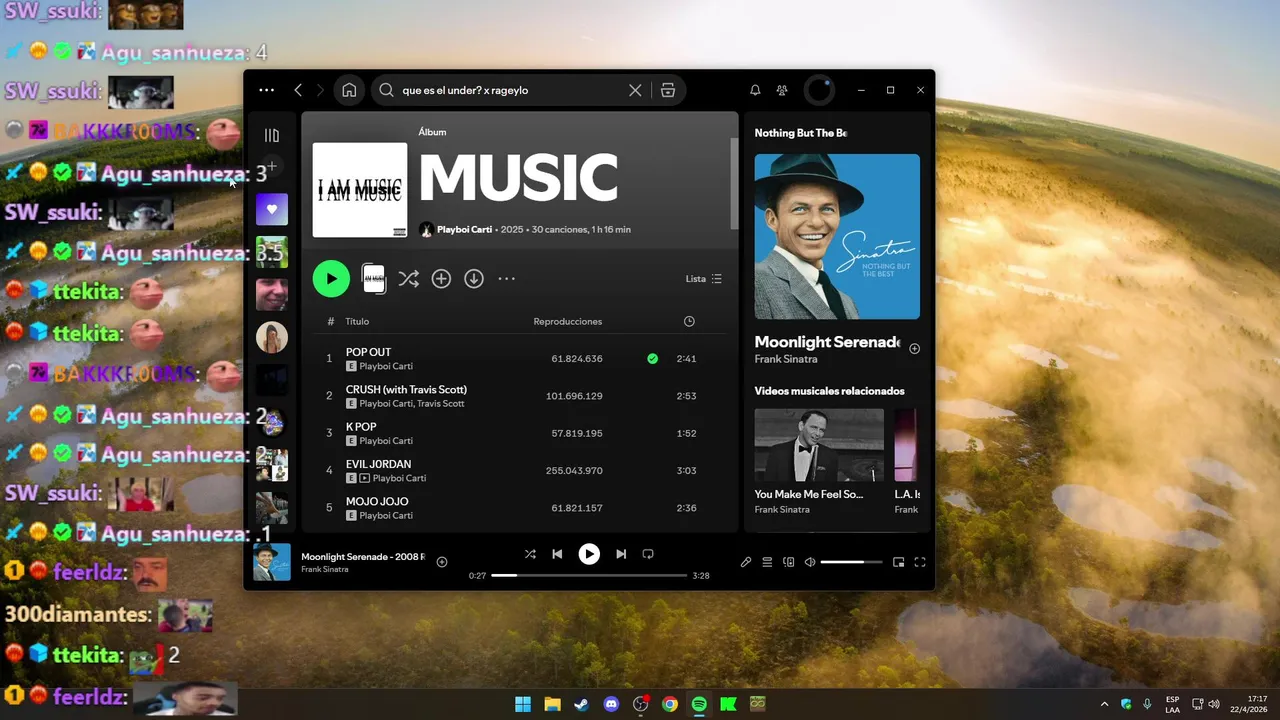Enter full screen mode
Viewport: 1280px width, 720px height.
click(x=920, y=562)
